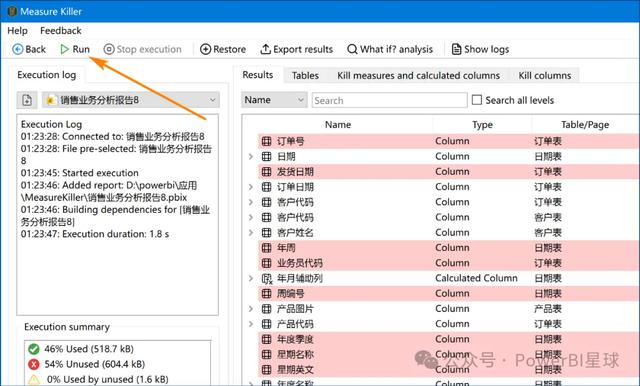Expand the 客户代码 row in 订单表
This screenshot has height=386, width=640.
click(251, 202)
